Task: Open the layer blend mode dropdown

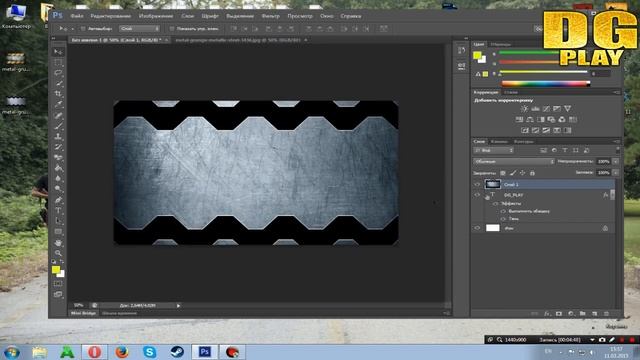Action: tap(513, 162)
